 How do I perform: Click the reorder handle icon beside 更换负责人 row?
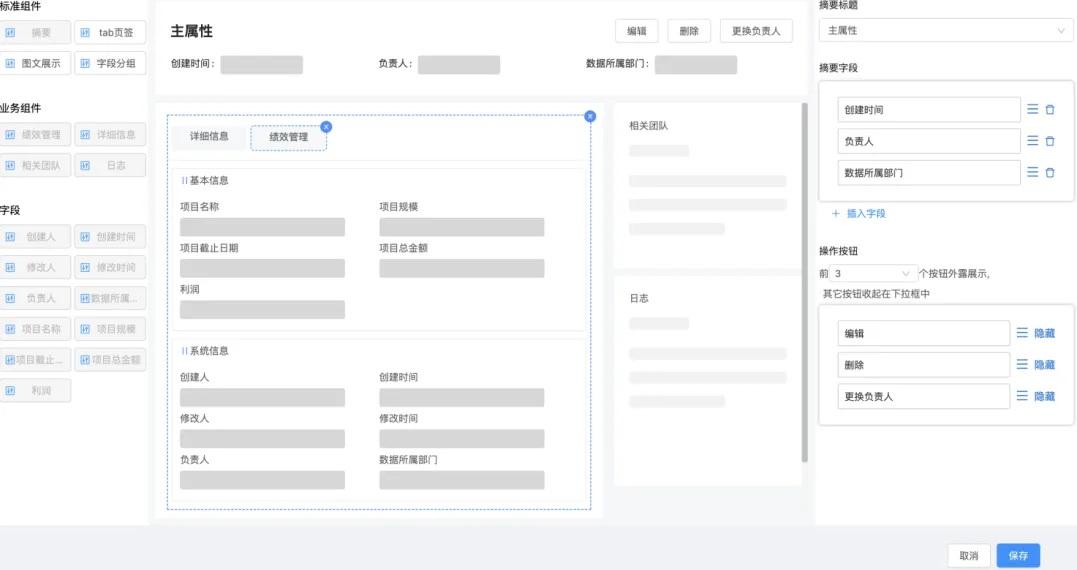(1022, 396)
